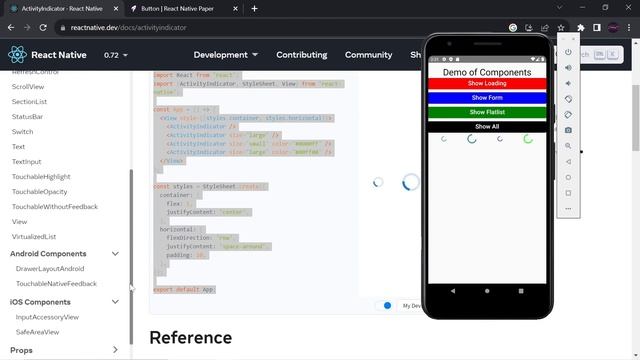The image size is (640, 360).
Task: Open VirtualizedList doc link
Action: (x=34, y=237)
